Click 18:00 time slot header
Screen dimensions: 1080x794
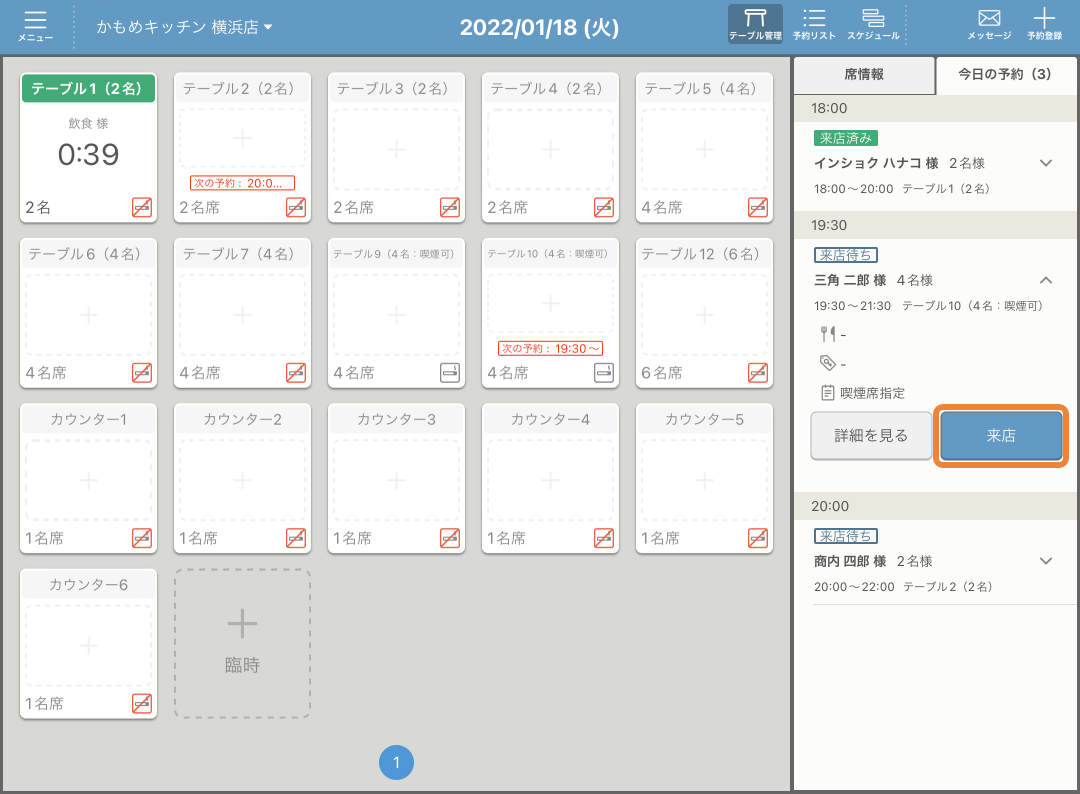[x=935, y=108]
